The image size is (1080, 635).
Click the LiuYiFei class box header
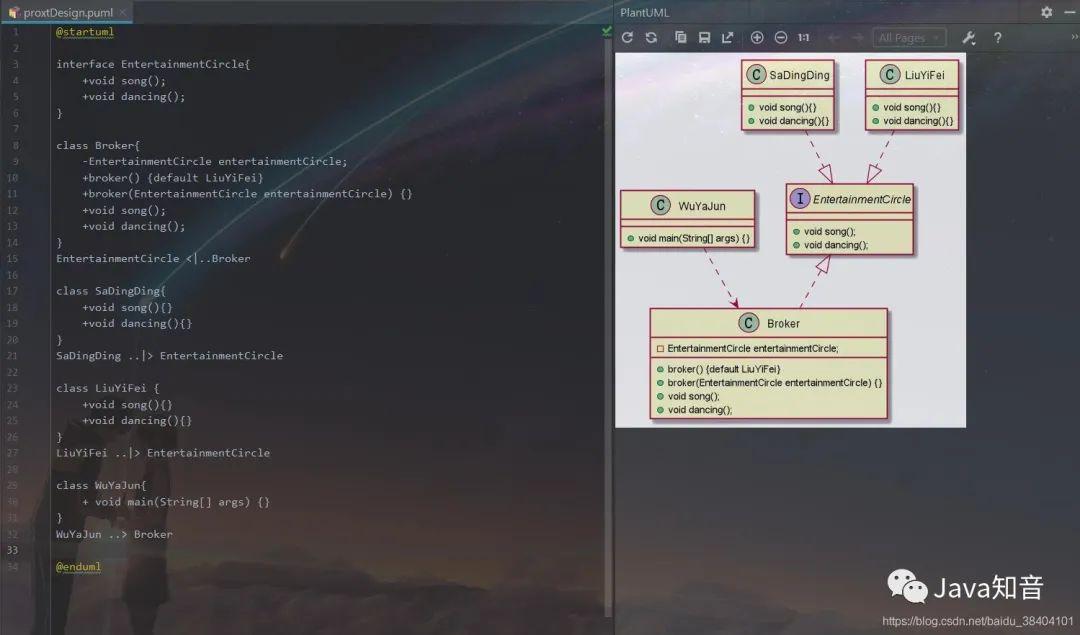[912, 74]
